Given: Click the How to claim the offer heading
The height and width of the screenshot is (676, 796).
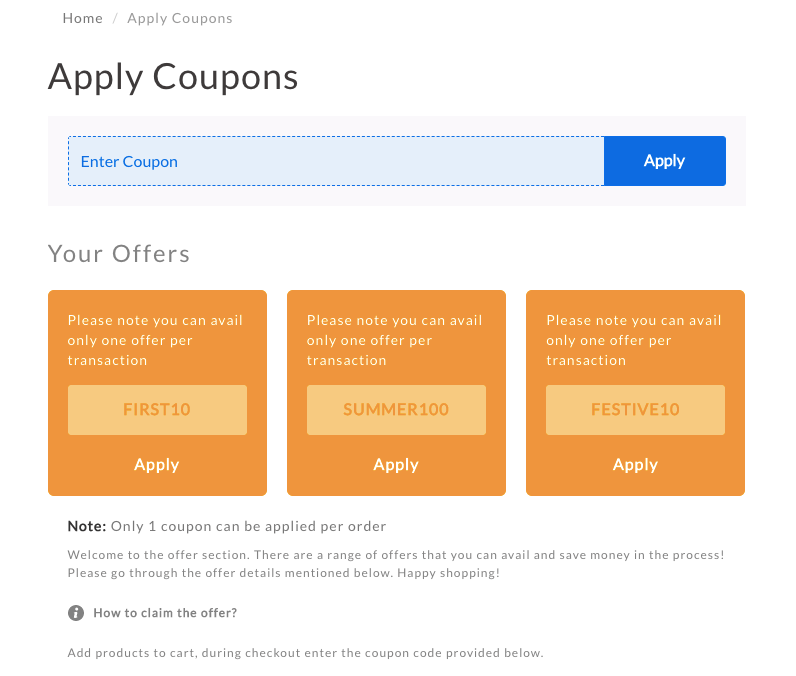Looking at the screenshot, I should [165, 613].
